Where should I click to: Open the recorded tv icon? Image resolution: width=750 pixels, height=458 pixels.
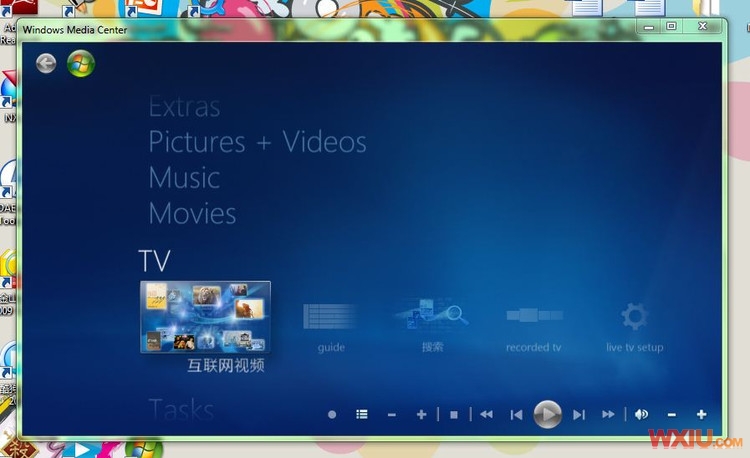[534, 315]
